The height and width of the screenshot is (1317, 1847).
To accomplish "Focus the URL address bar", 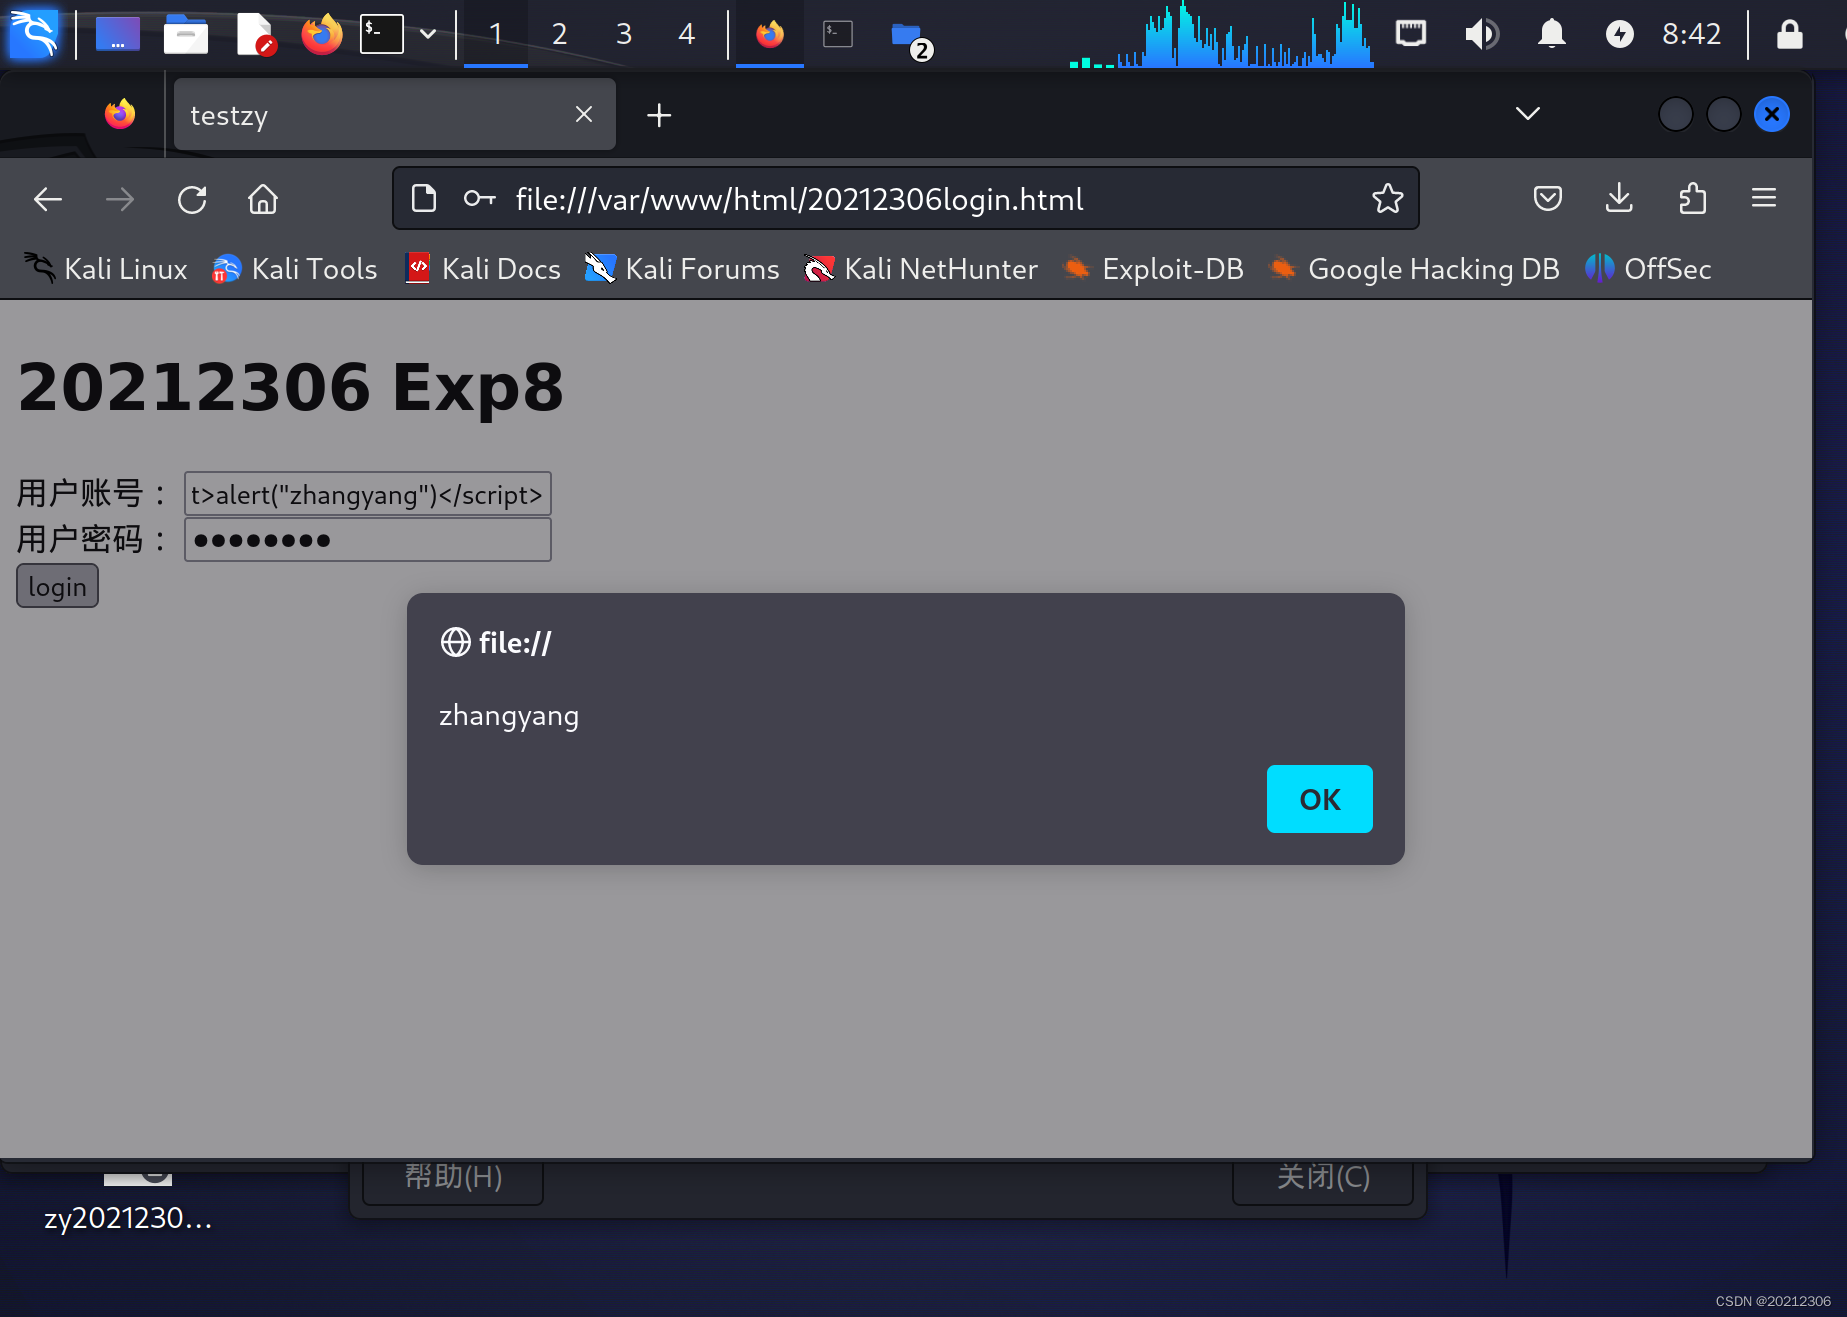I will tap(905, 198).
